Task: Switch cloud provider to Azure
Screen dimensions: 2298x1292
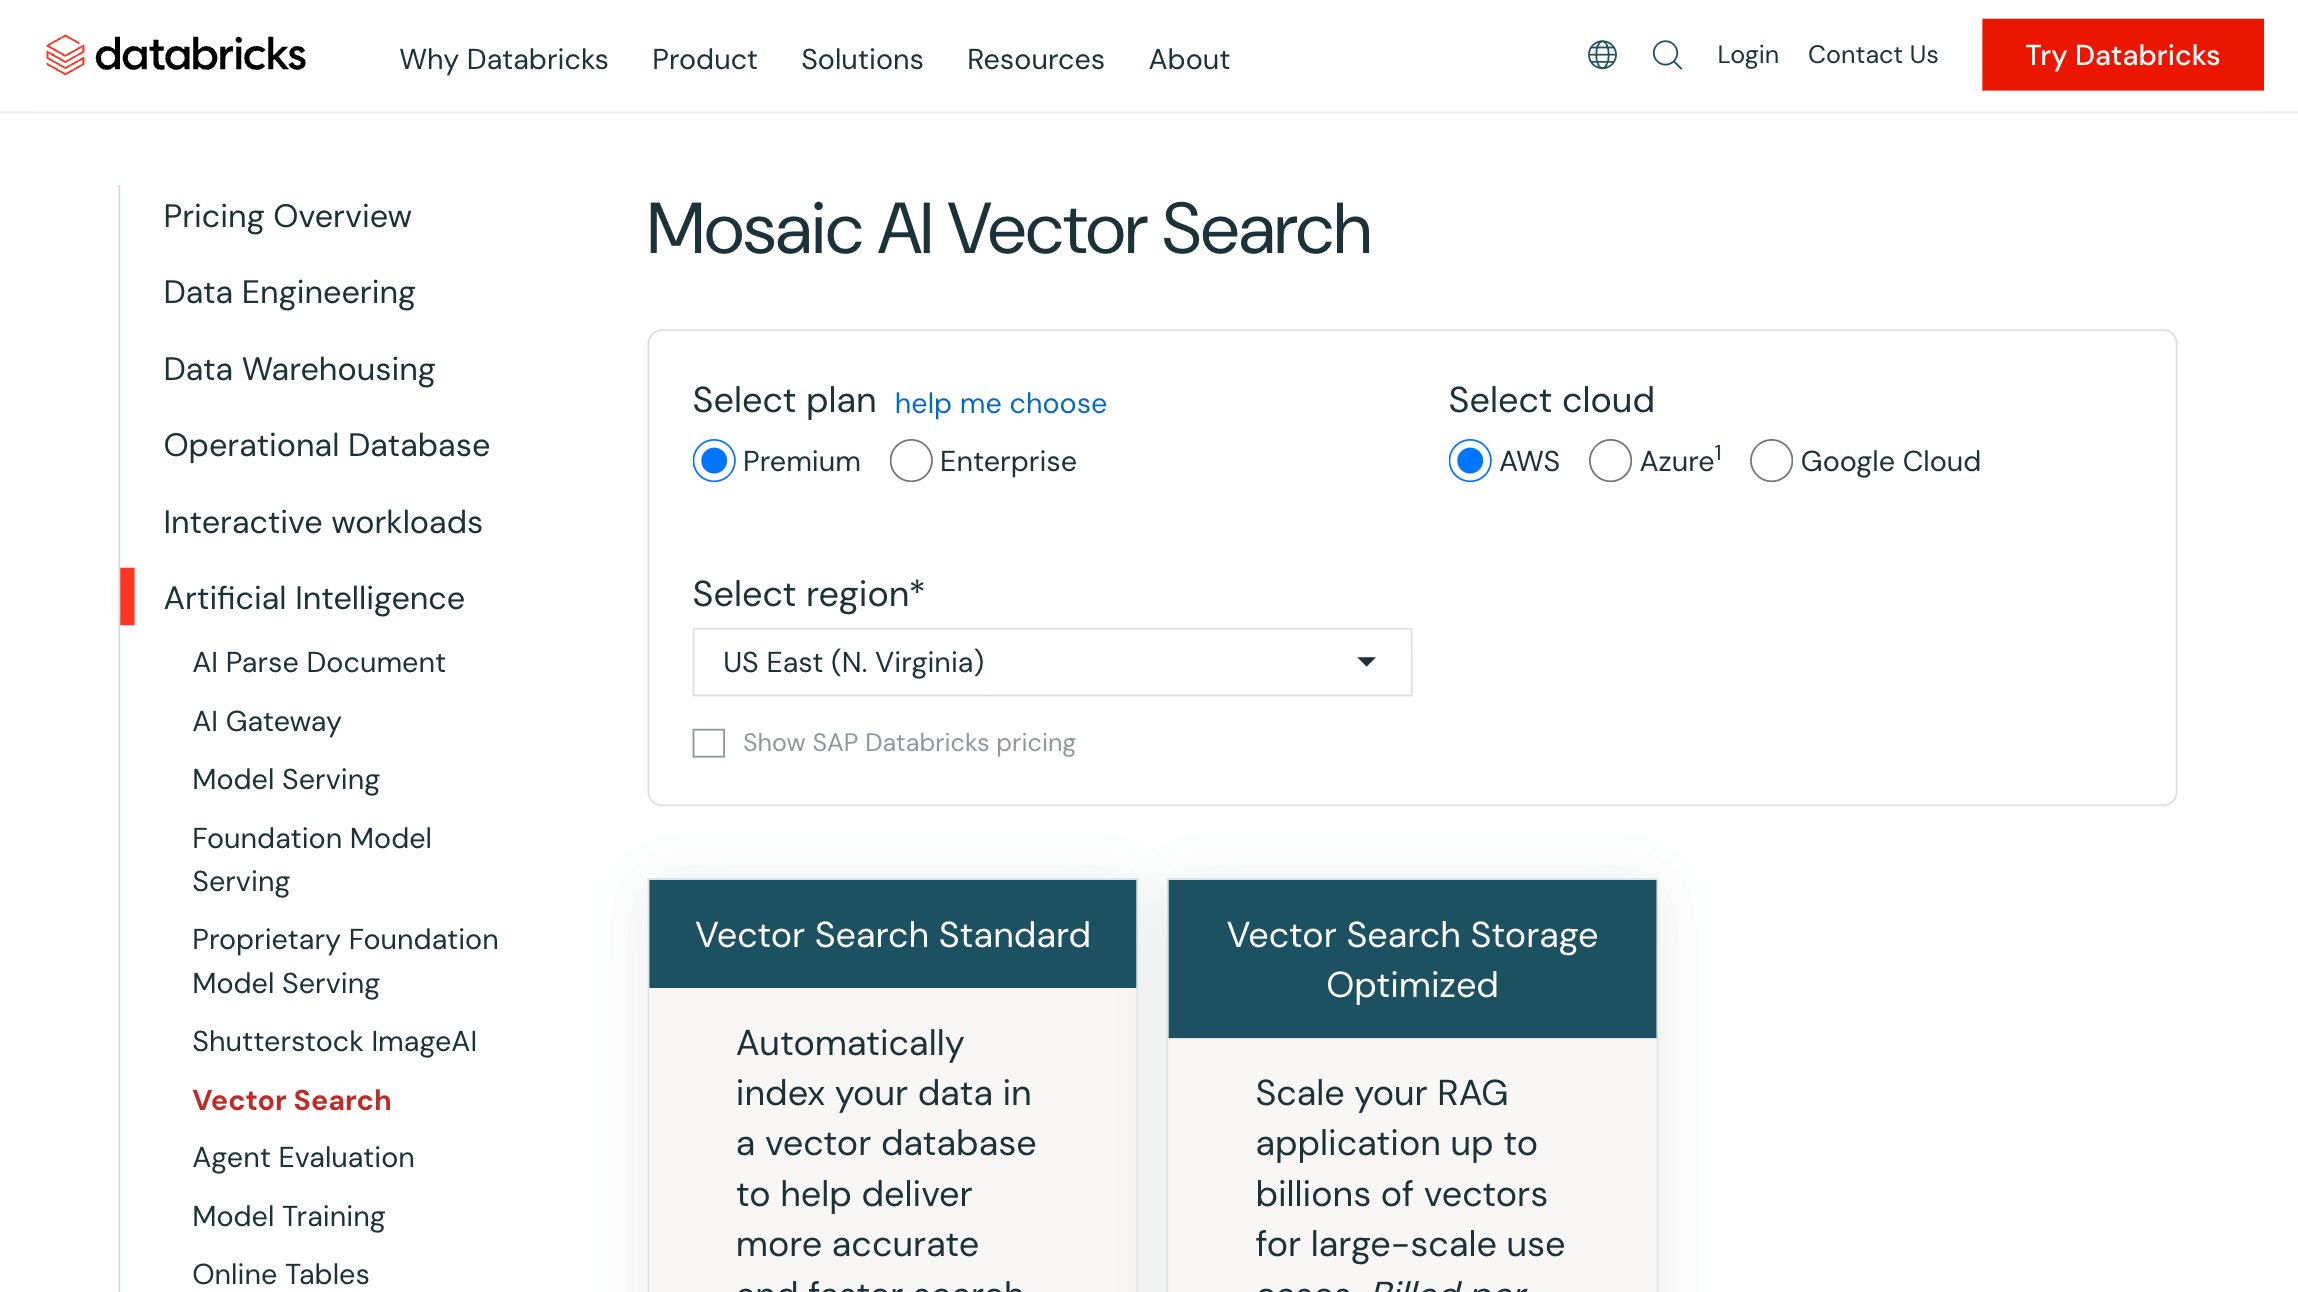Action: 1610,461
